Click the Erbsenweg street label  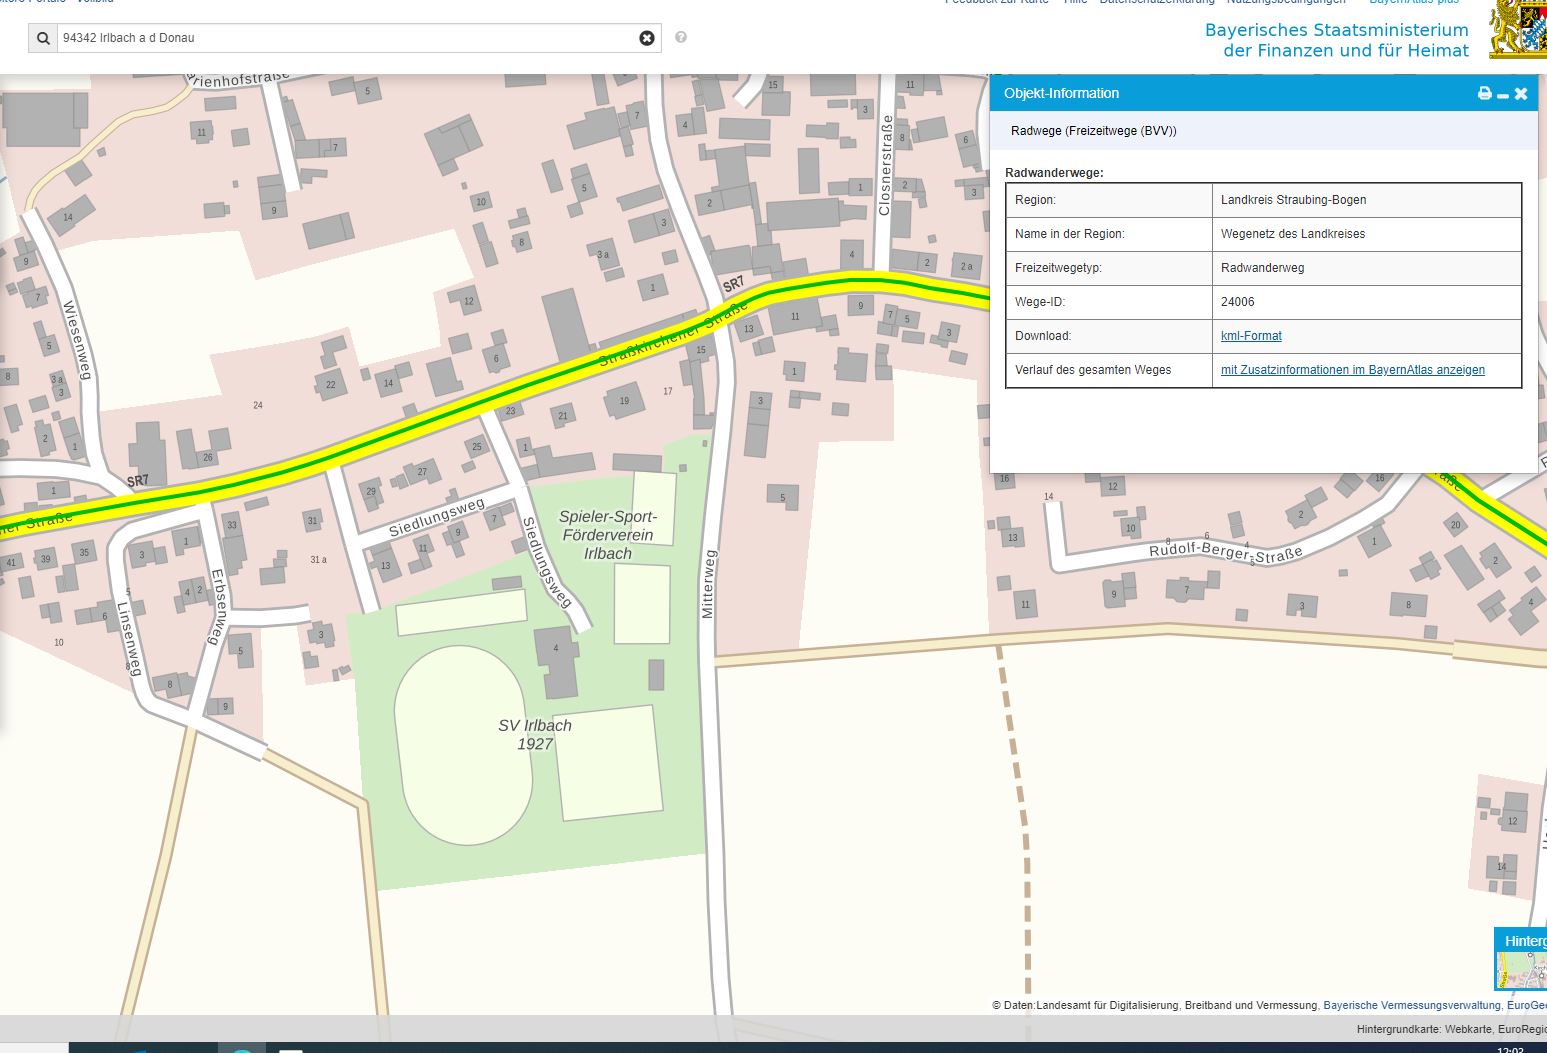pos(217,606)
